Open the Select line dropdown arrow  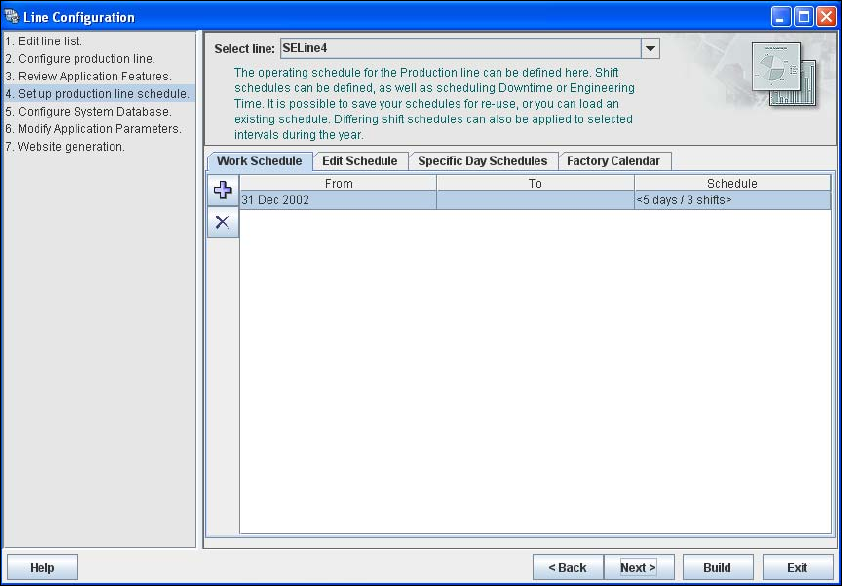[650, 48]
